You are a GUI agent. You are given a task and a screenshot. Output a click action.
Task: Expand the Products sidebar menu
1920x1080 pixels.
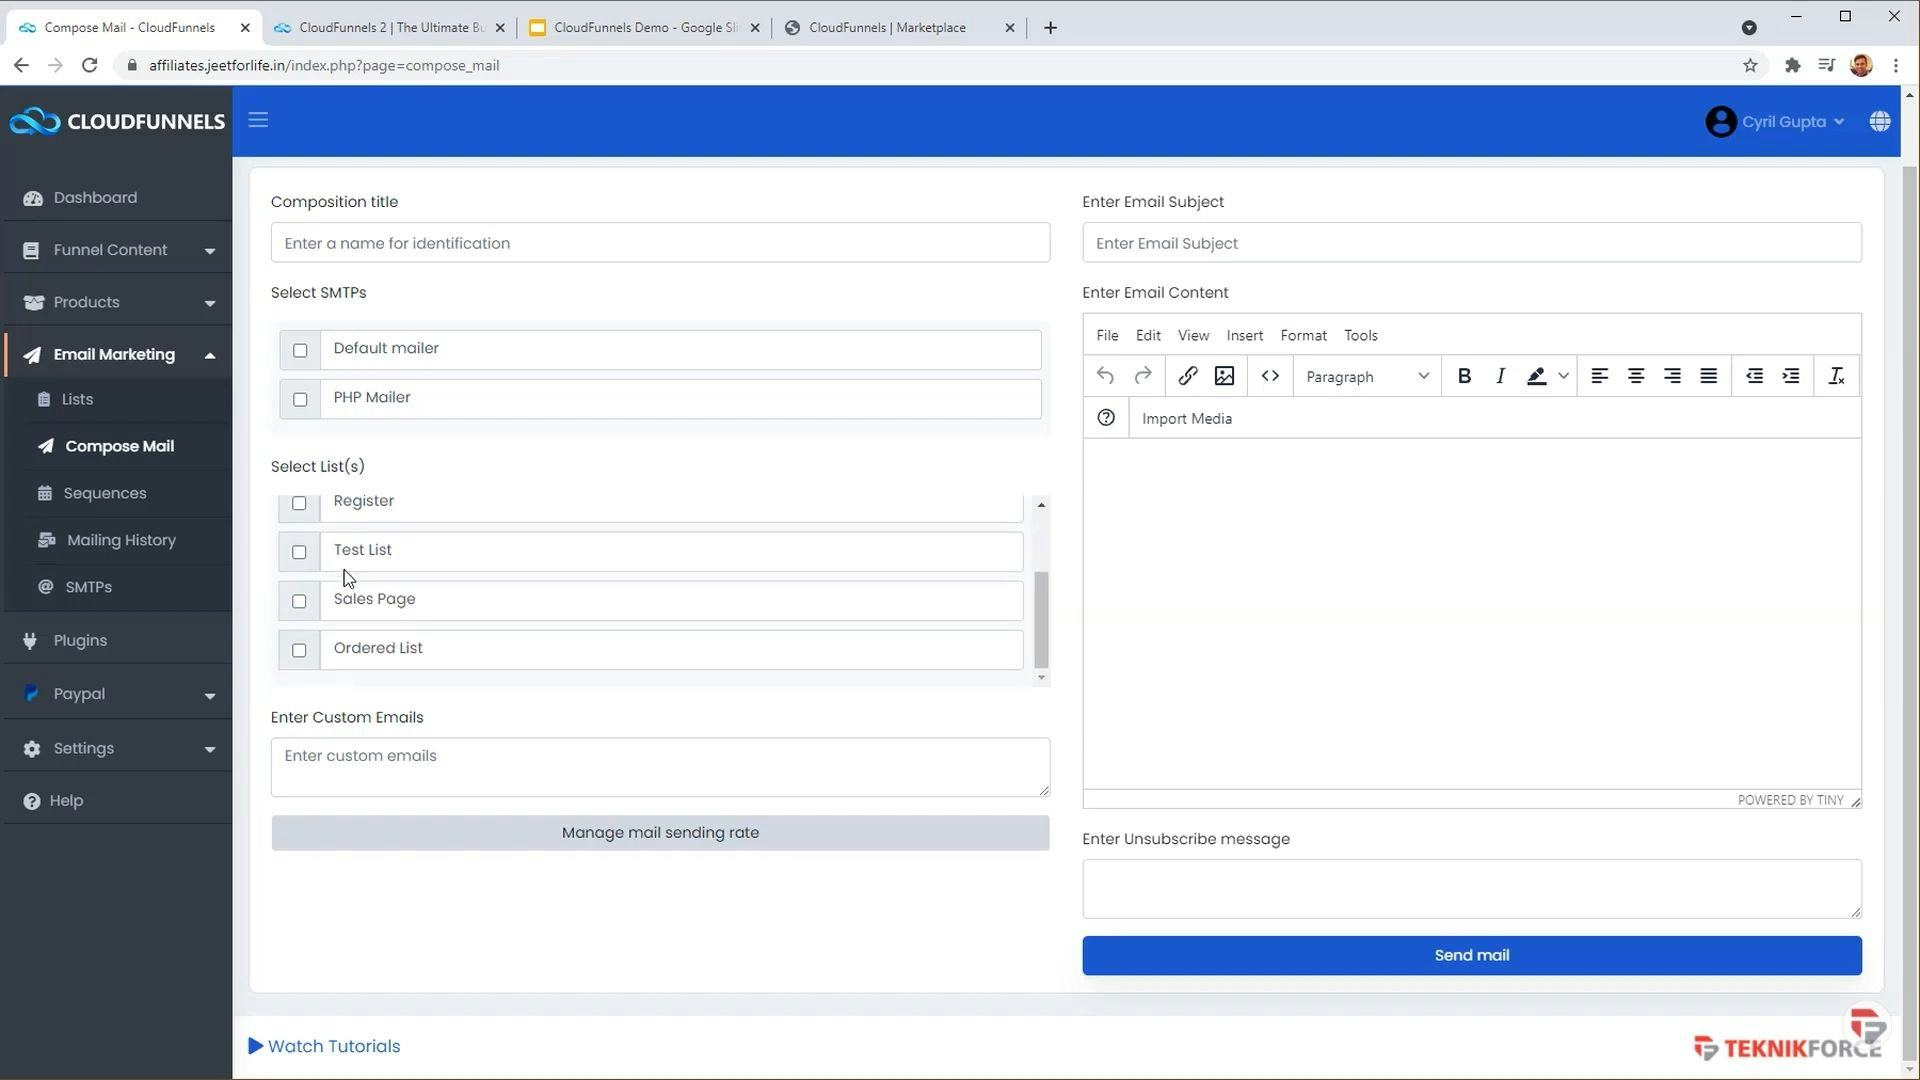(86, 301)
